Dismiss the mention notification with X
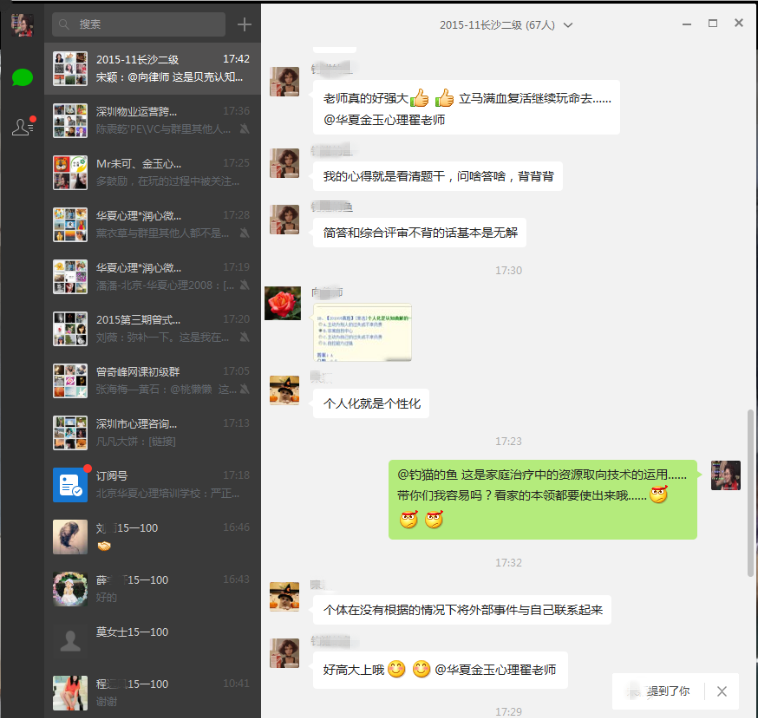 (x=722, y=691)
